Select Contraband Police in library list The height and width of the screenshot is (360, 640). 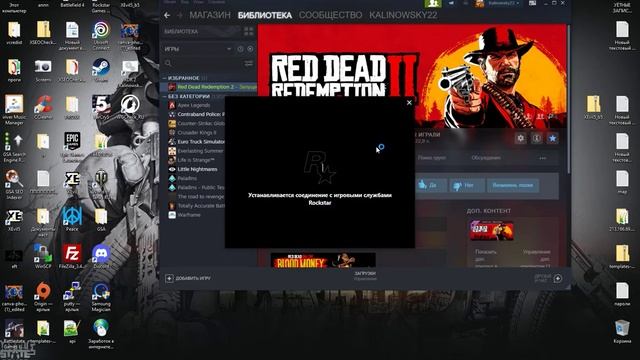point(197,114)
